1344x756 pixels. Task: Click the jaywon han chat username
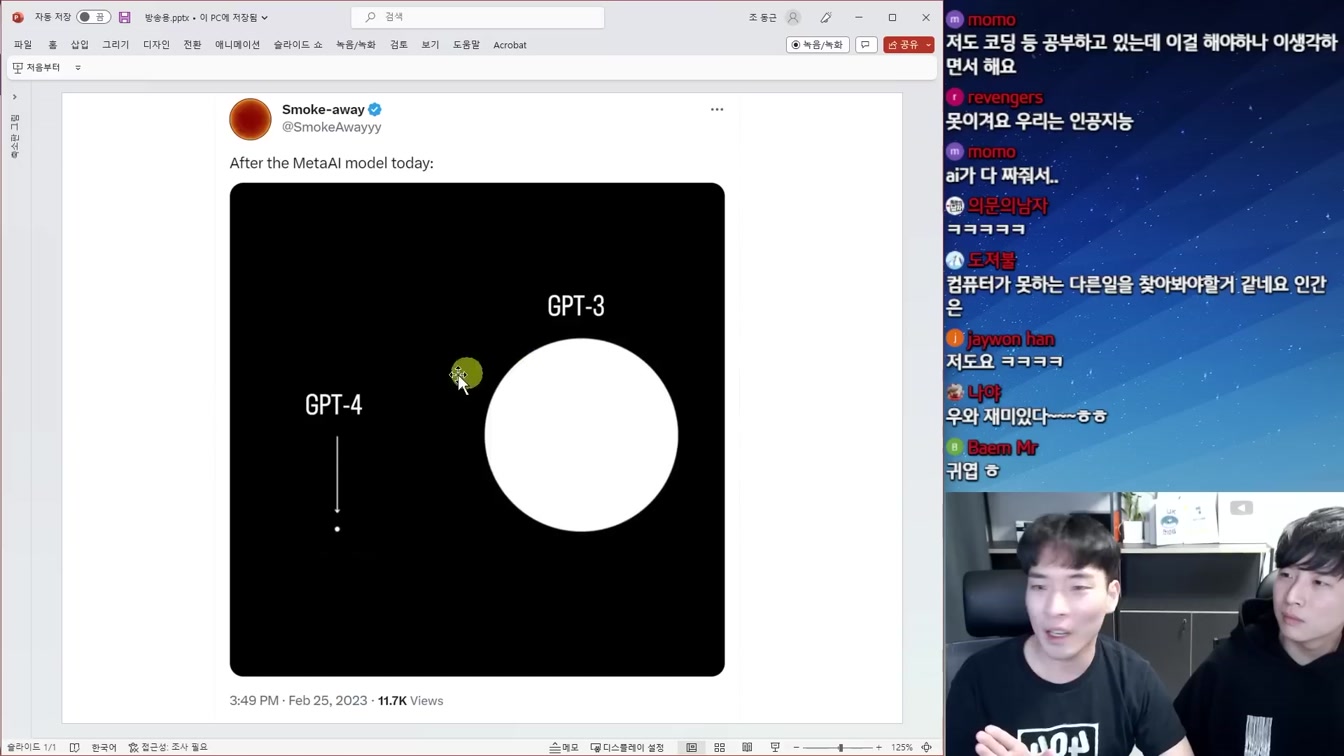1011,339
